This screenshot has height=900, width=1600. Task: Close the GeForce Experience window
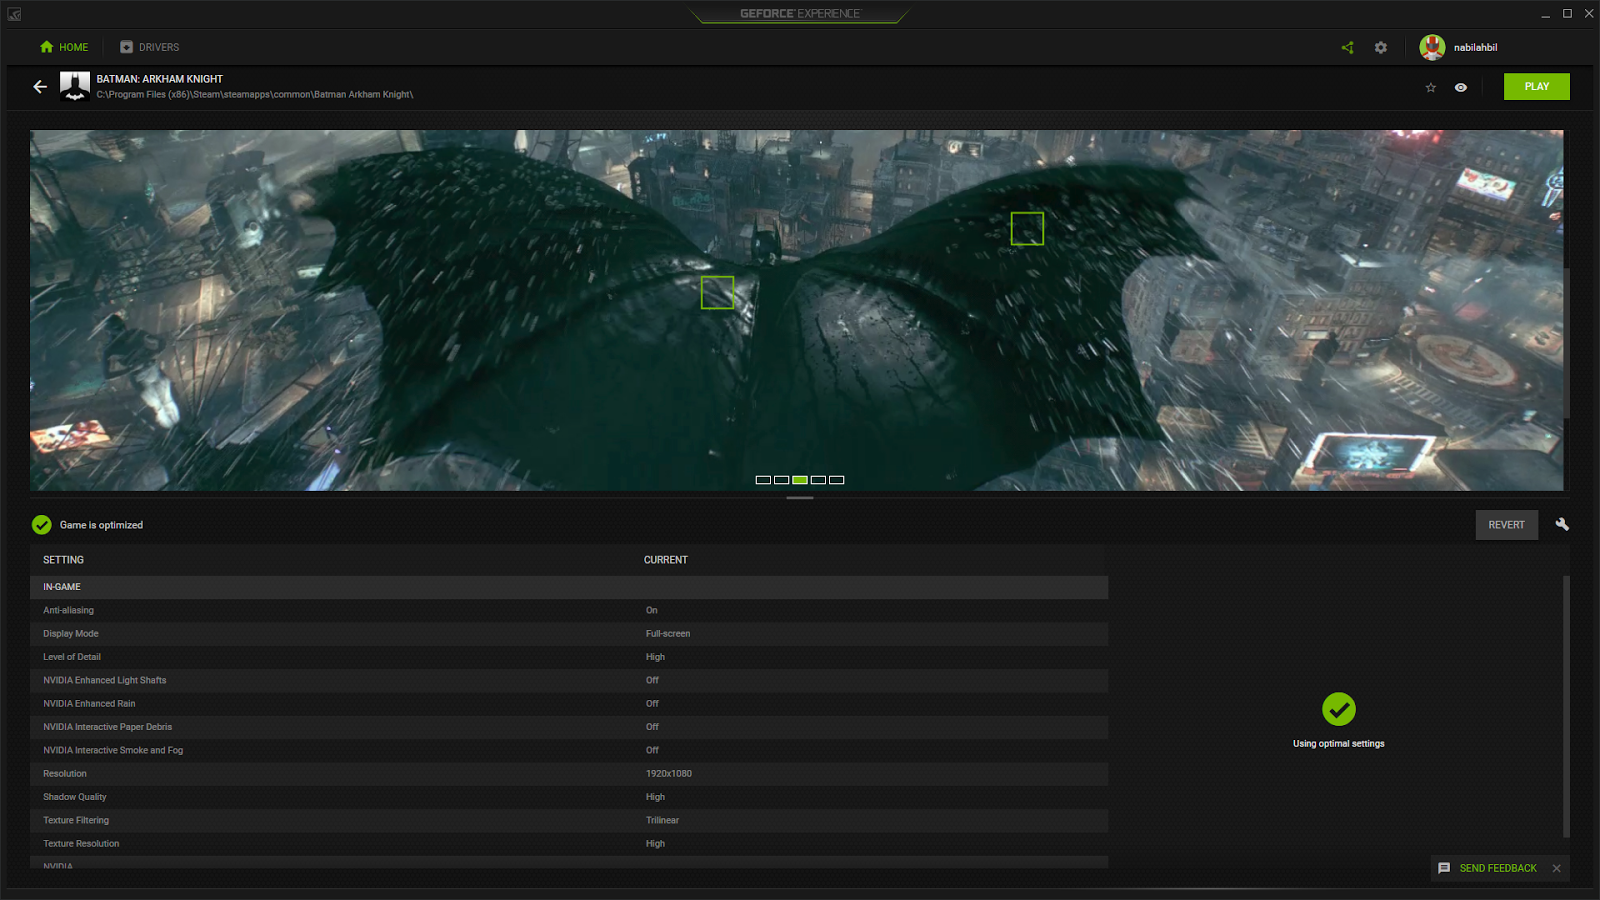click(1589, 14)
